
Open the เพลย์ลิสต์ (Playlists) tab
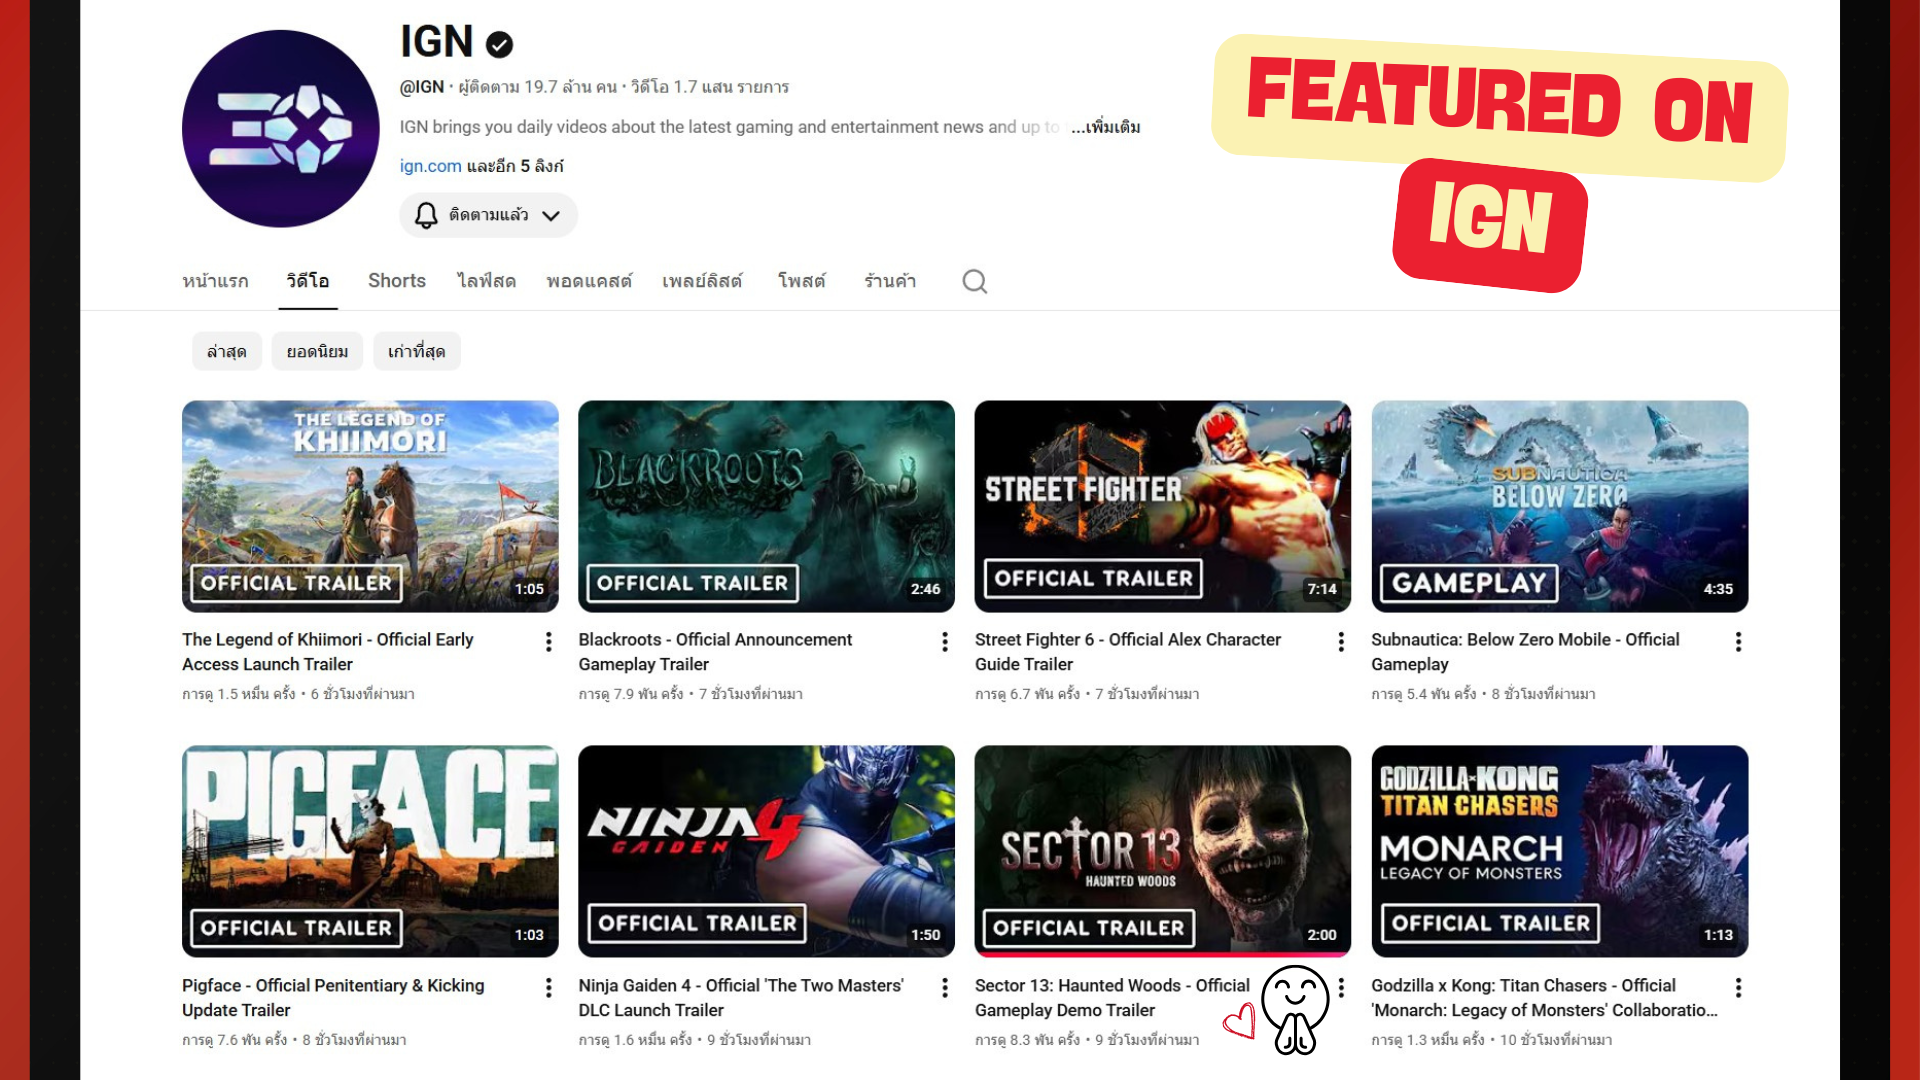pos(702,281)
